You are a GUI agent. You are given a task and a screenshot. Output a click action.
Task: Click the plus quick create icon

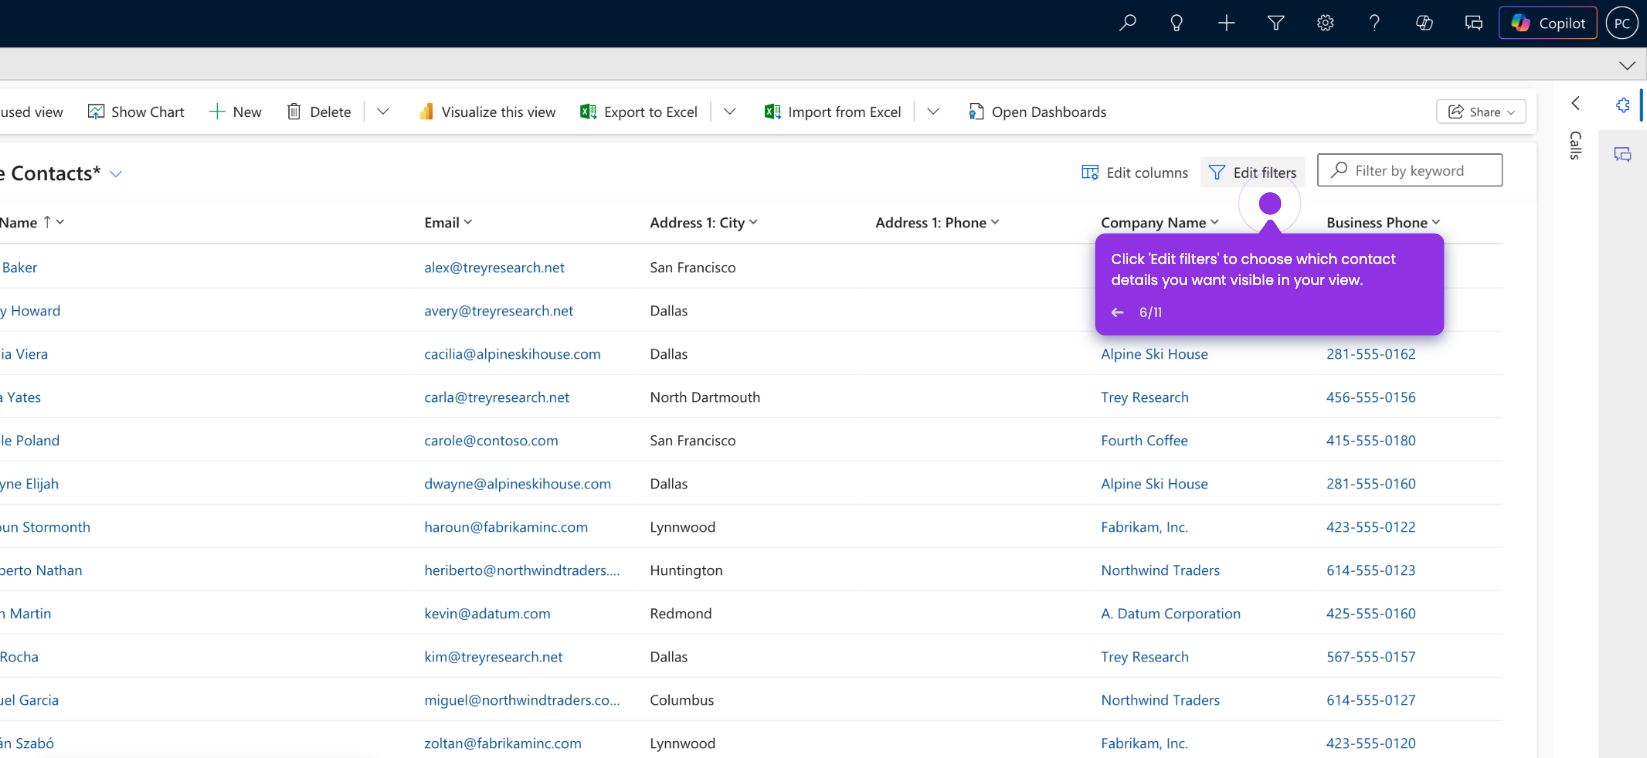coord(1227,23)
